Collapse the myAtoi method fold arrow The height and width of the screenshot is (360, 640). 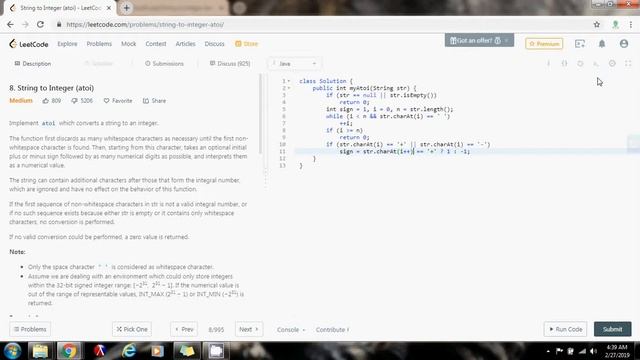(289, 88)
